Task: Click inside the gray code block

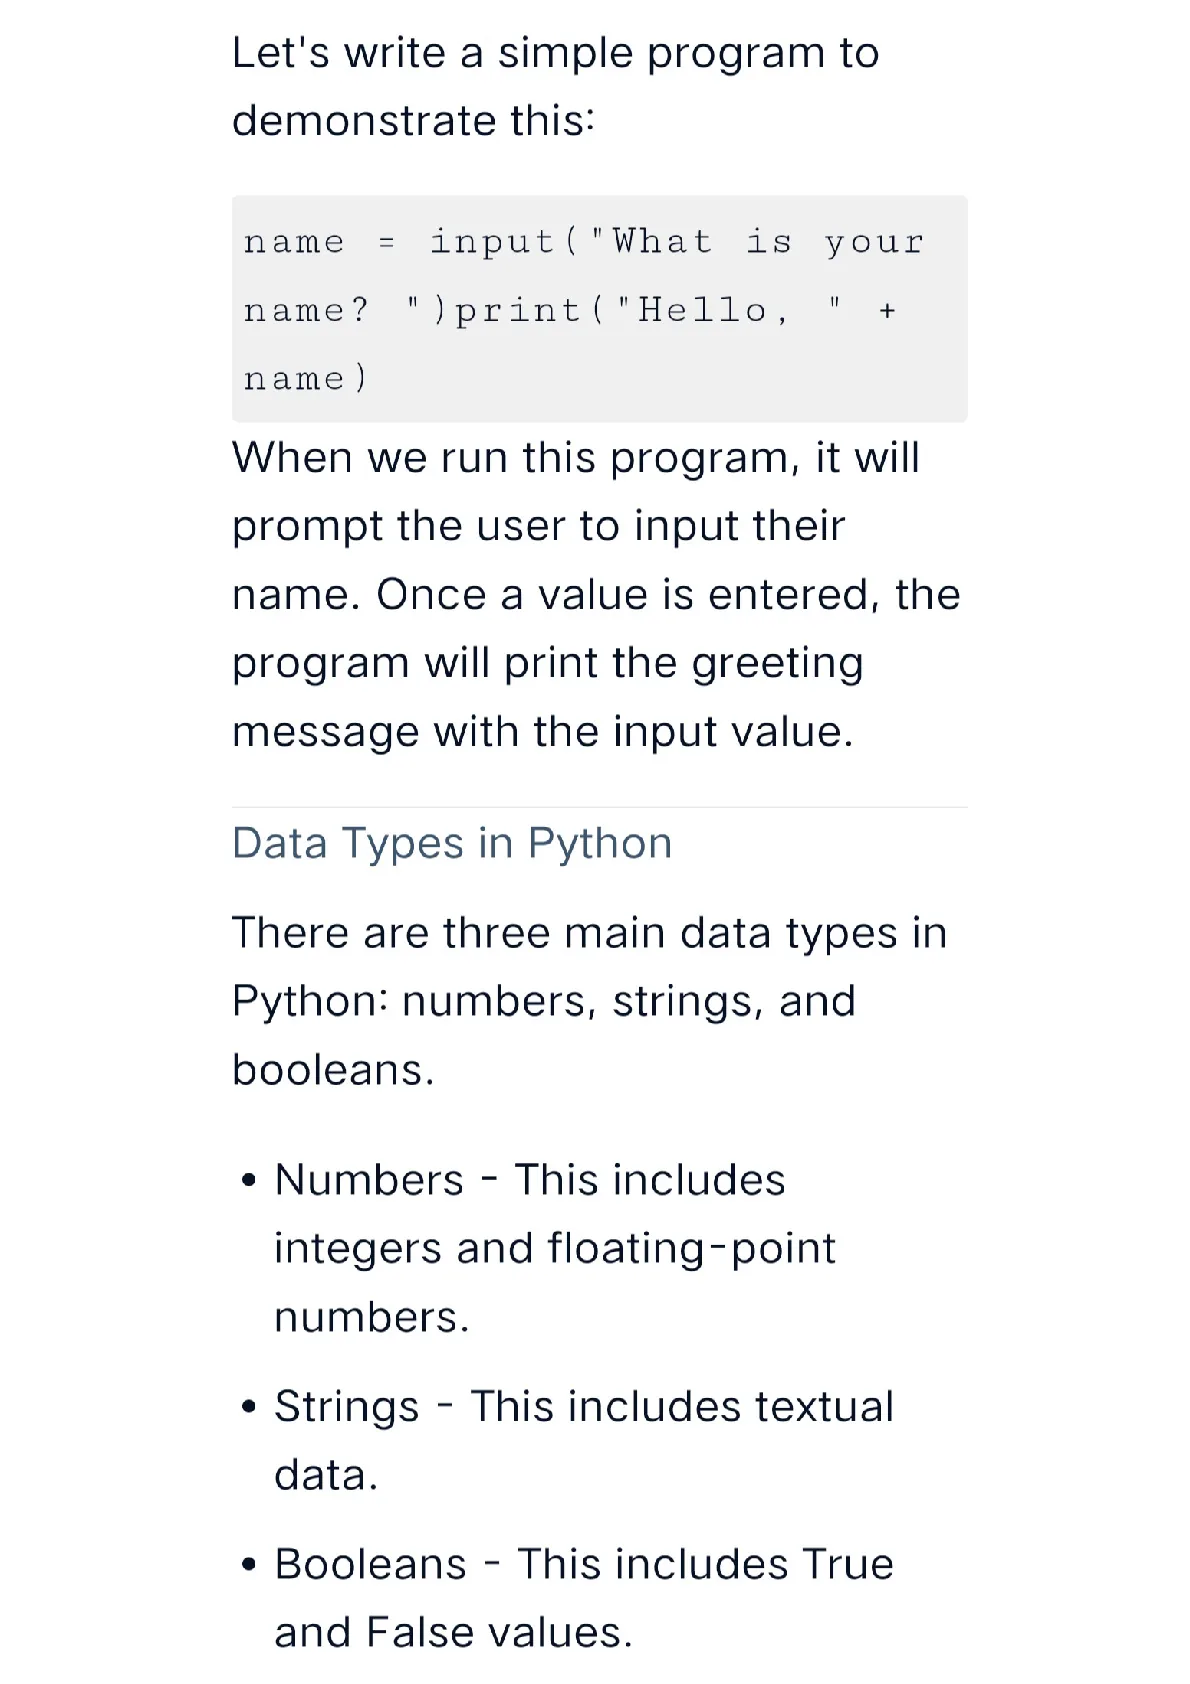Action: (599, 308)
